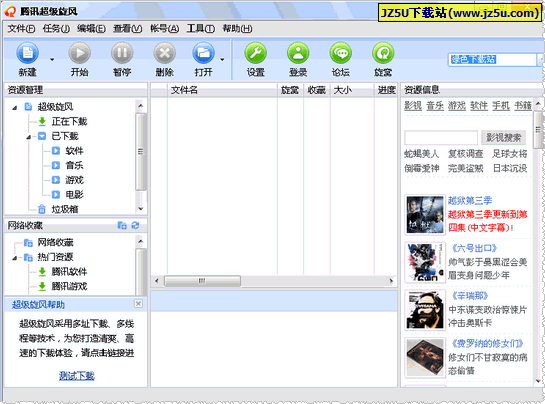Switch to the 书籍 resource tab
Screen dimensions: 545x404
(x=523, y=106)
